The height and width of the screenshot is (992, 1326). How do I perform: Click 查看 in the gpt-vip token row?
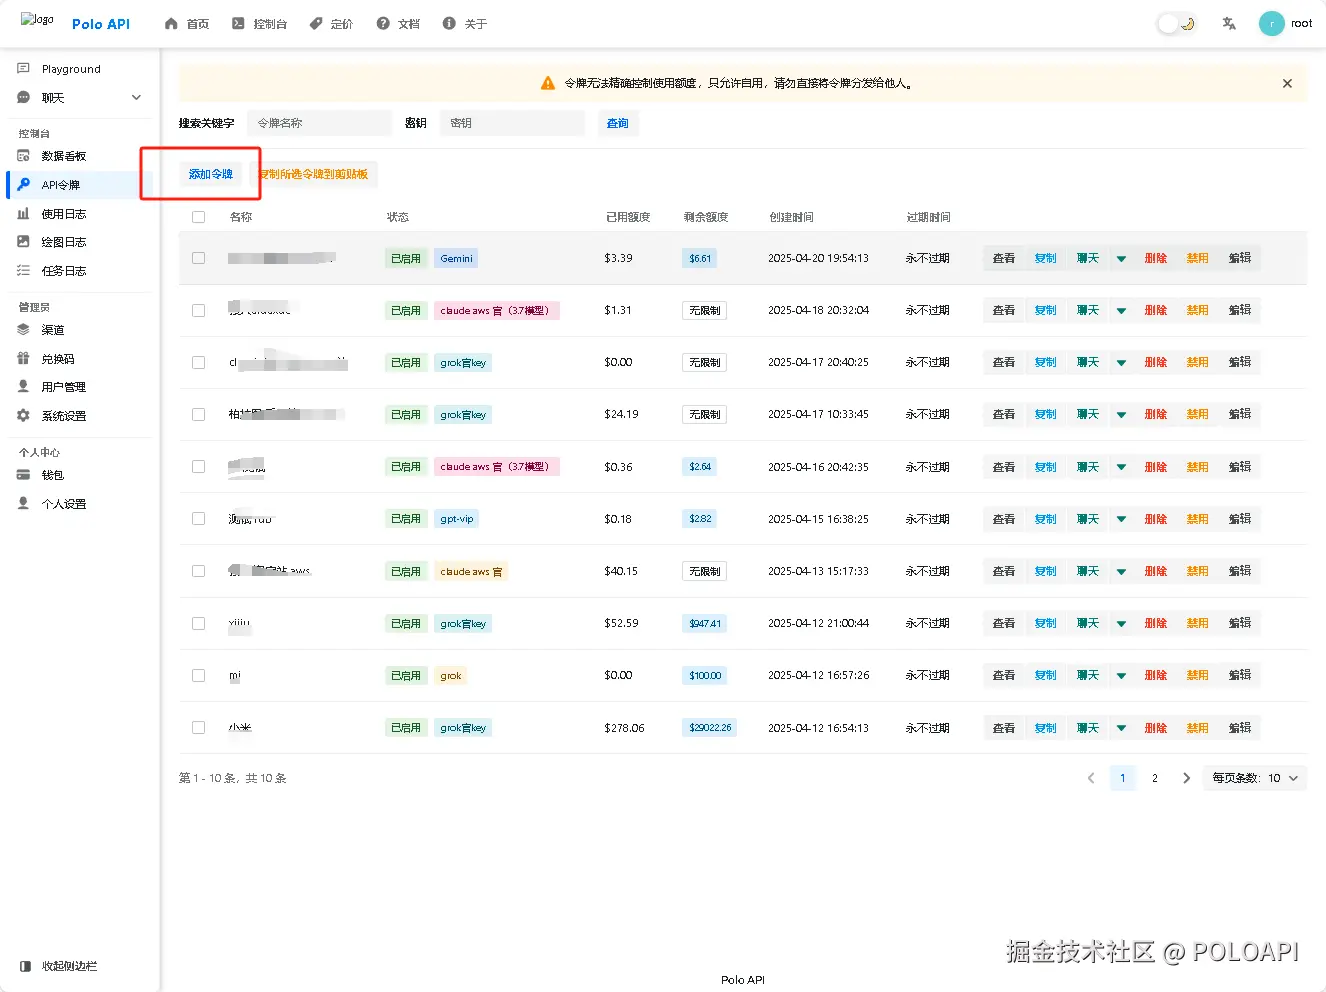coord(1004,519)
